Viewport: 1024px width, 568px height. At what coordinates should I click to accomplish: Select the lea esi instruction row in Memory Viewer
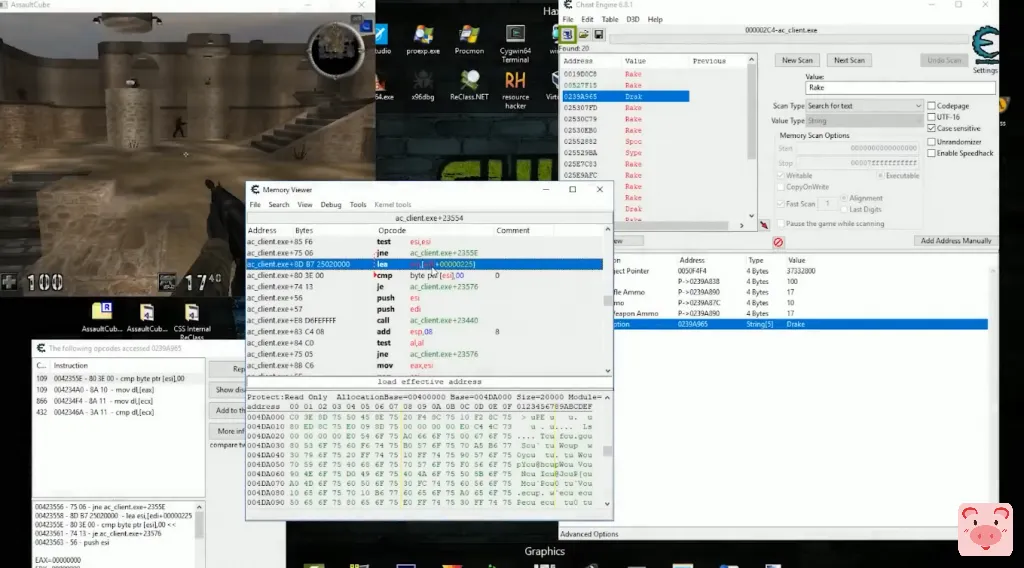424,264
